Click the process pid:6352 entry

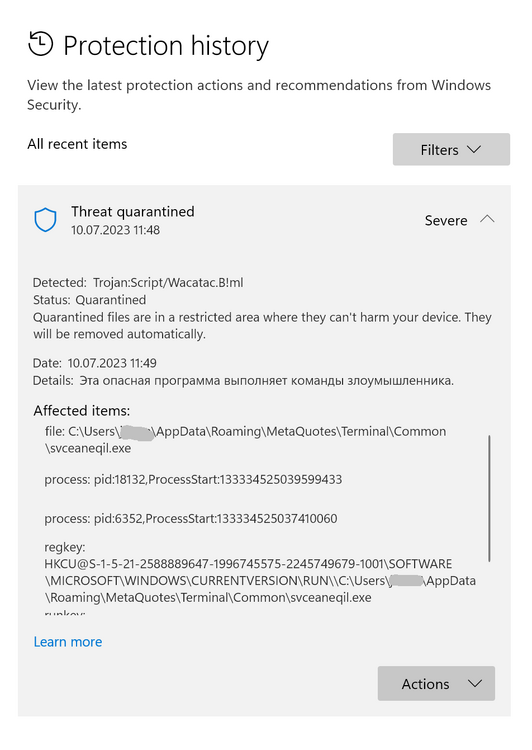click(191, 519)
